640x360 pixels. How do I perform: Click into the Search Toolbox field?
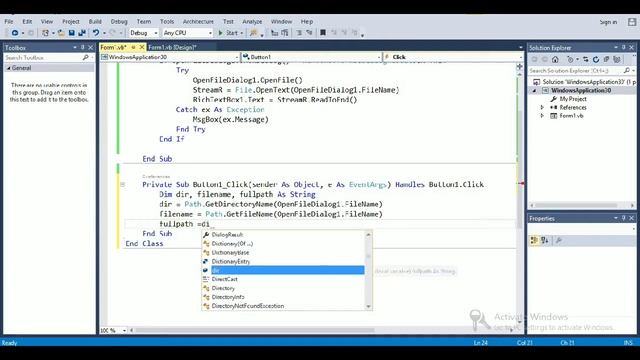[43, 58]
